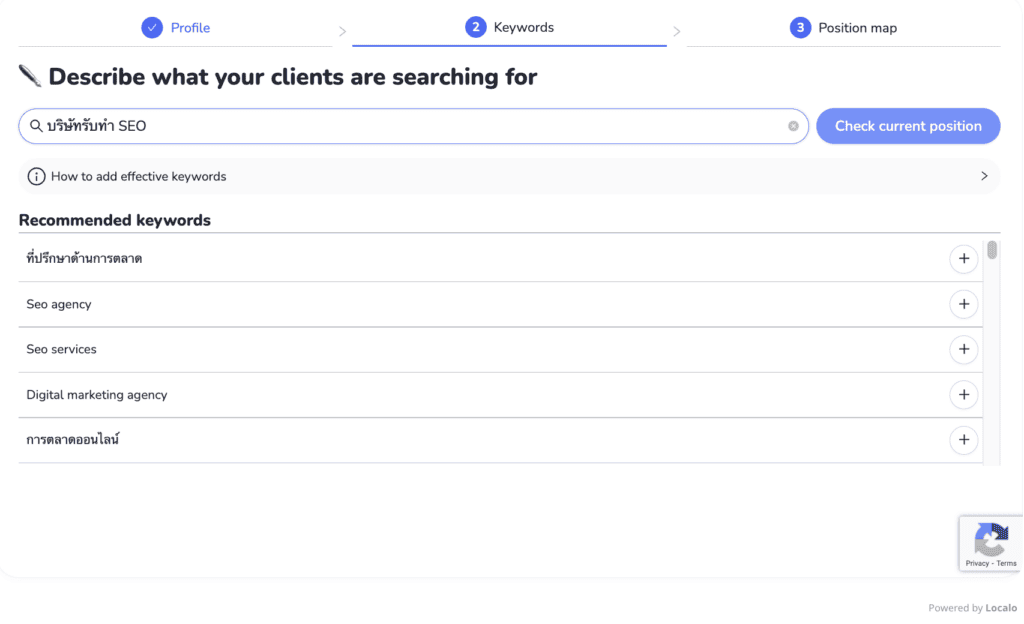Click the magnifier icon in search box
Image resolution: width=1024 pixels, height=624 pixels.
coord(36,126)
